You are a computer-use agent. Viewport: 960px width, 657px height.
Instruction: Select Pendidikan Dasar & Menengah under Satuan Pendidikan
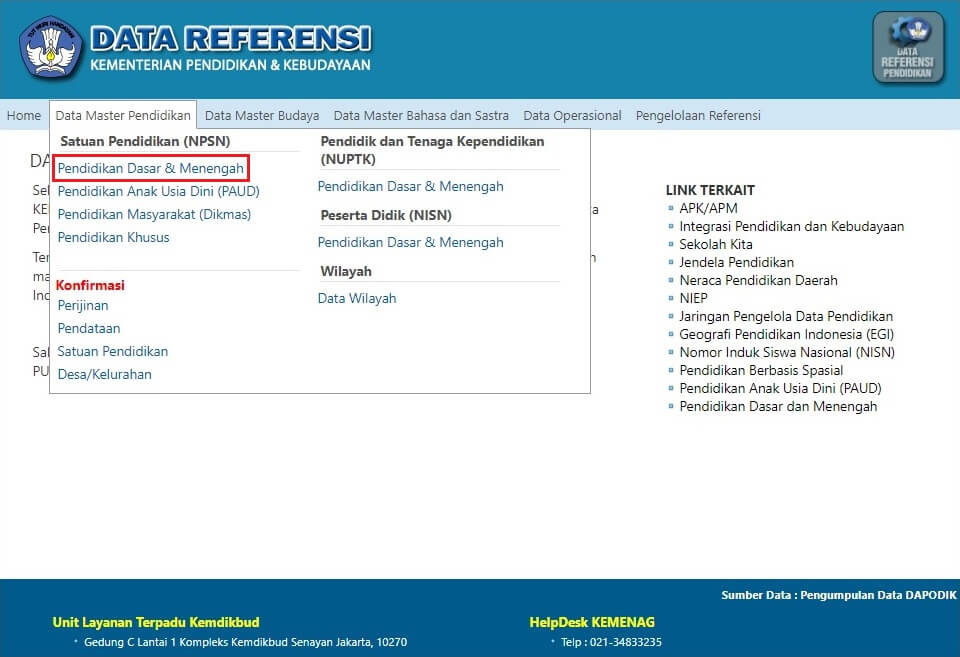(x=150, y=168)
